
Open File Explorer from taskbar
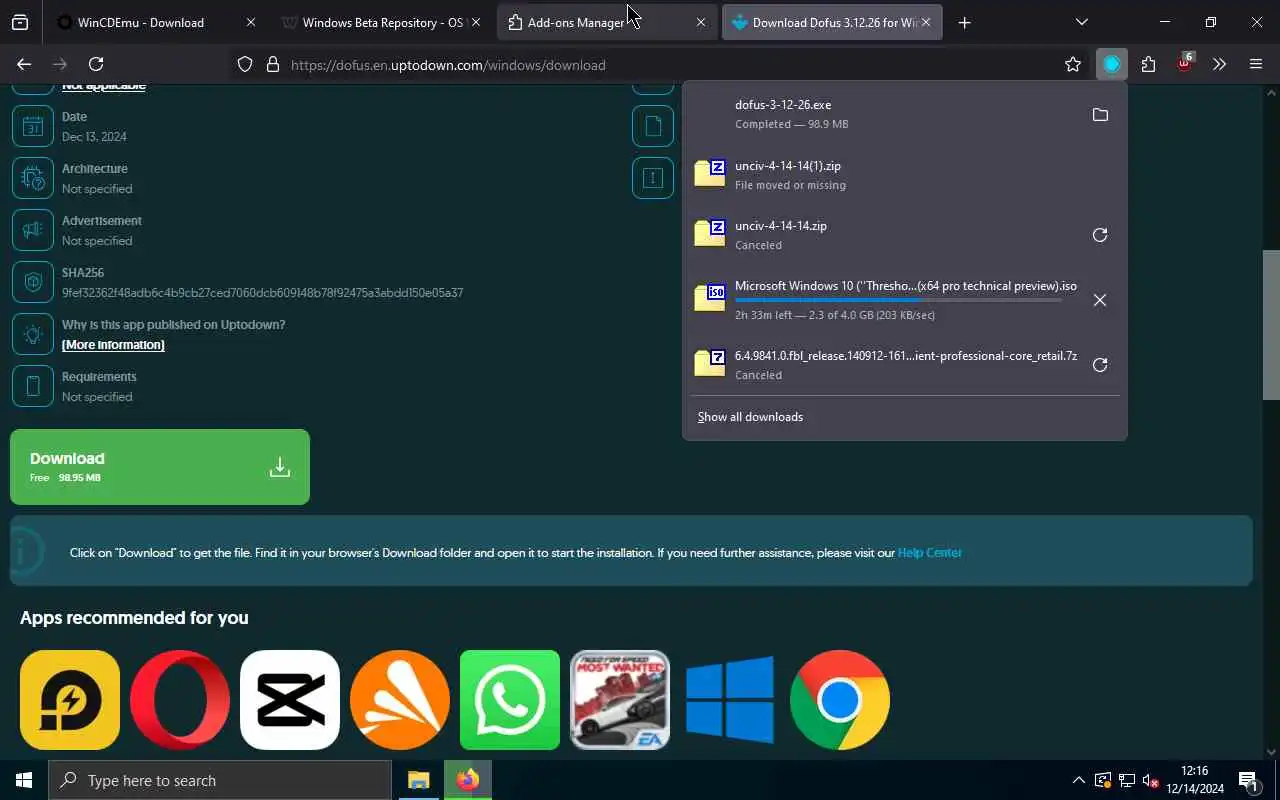coord(418,780)
